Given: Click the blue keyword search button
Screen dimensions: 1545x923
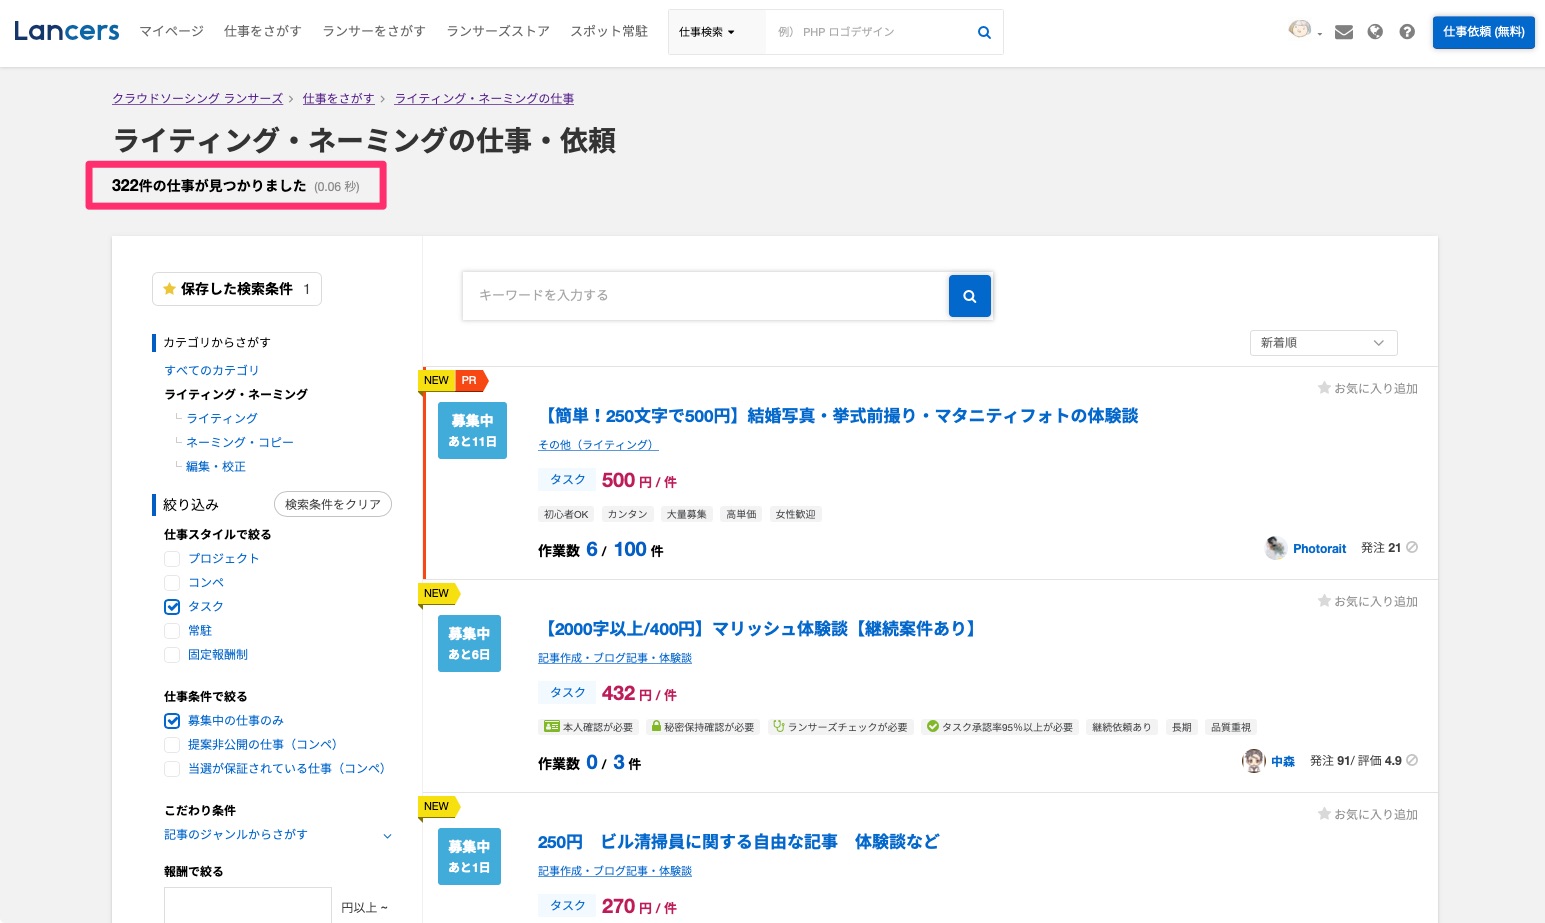Looking at the screenshot, I should [969, 296].
